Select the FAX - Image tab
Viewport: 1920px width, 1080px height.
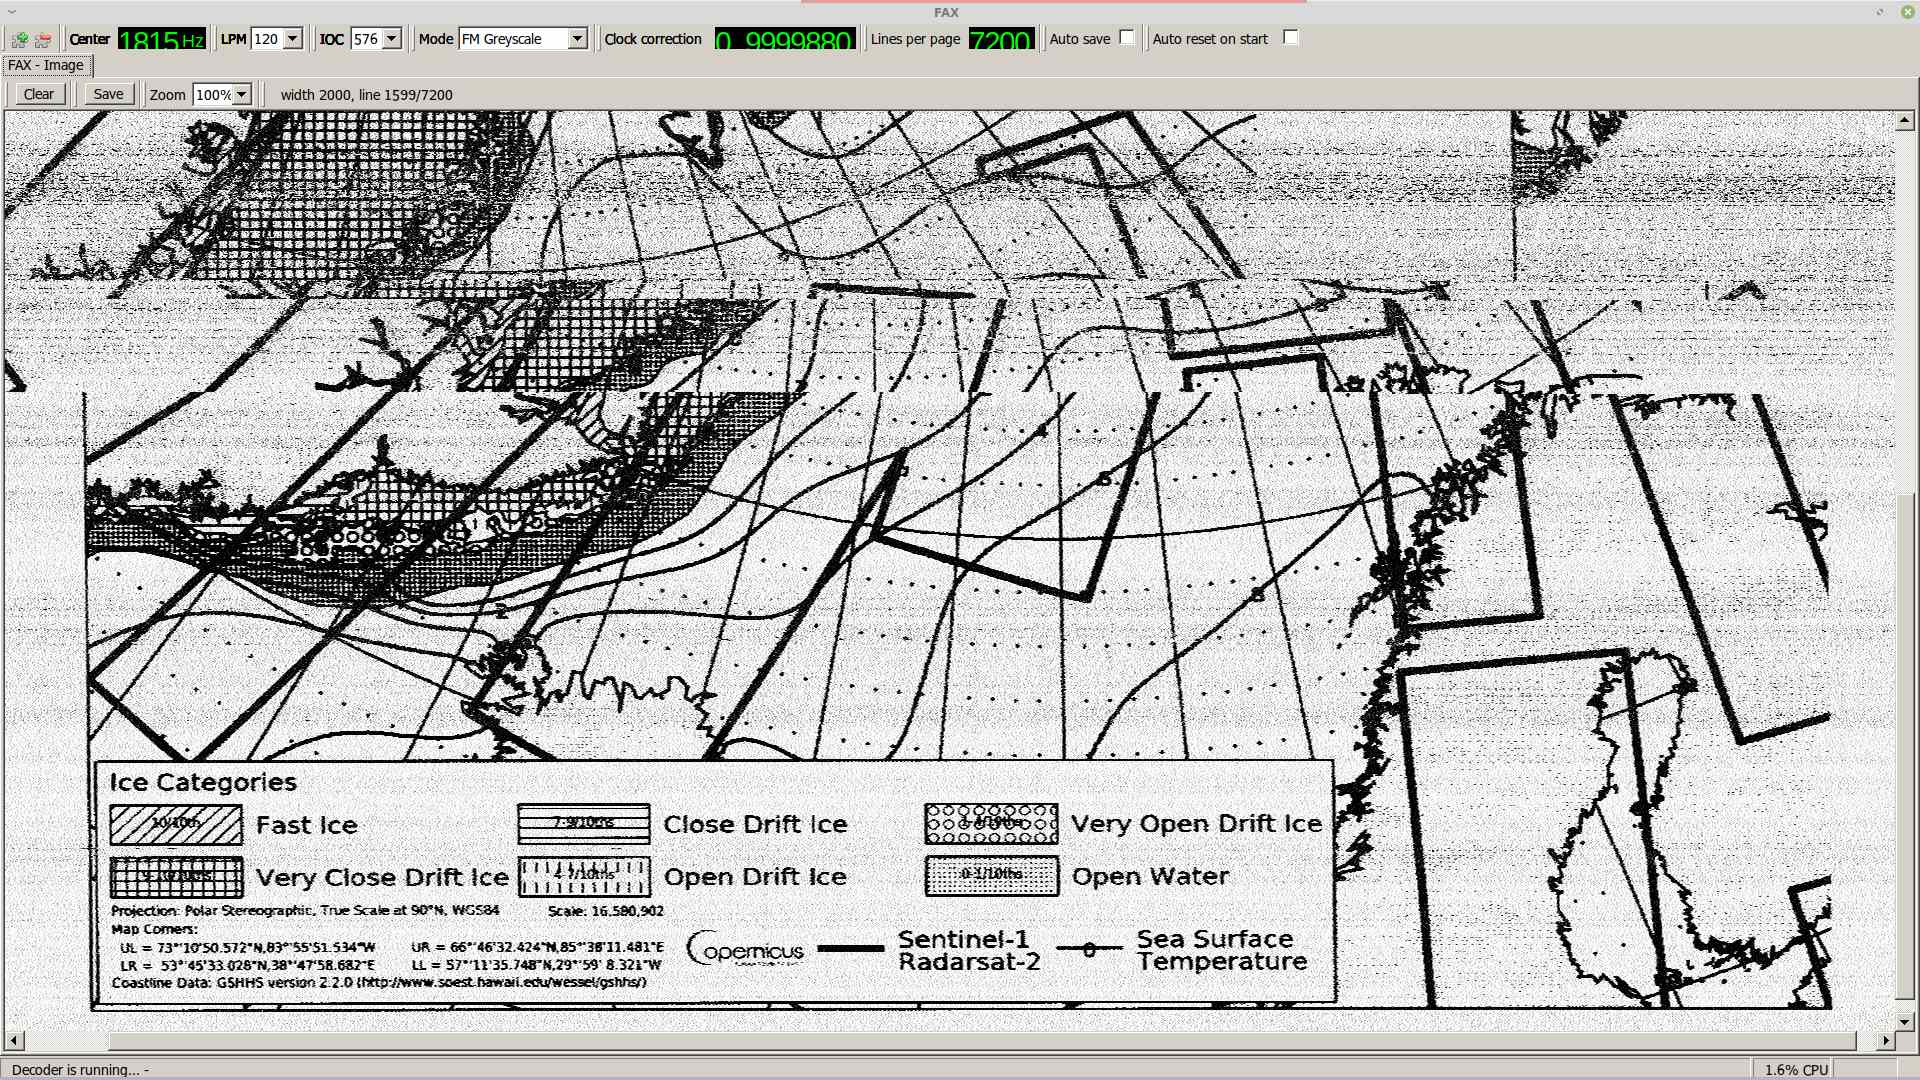[x=46, y=65]
